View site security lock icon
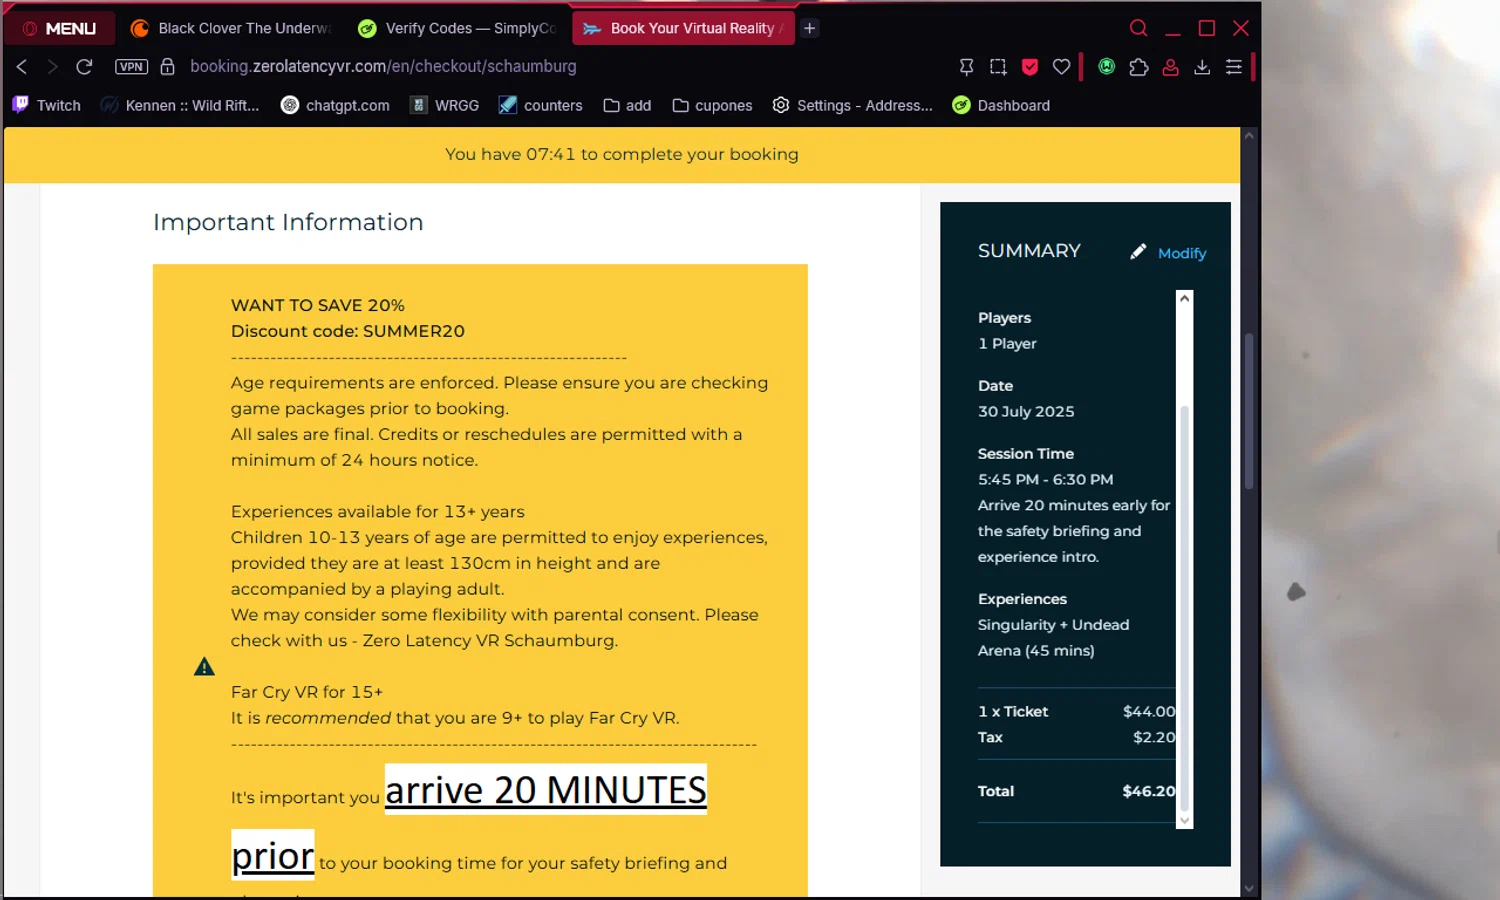This screenshot has width=1500, height=900. (168, 66)
